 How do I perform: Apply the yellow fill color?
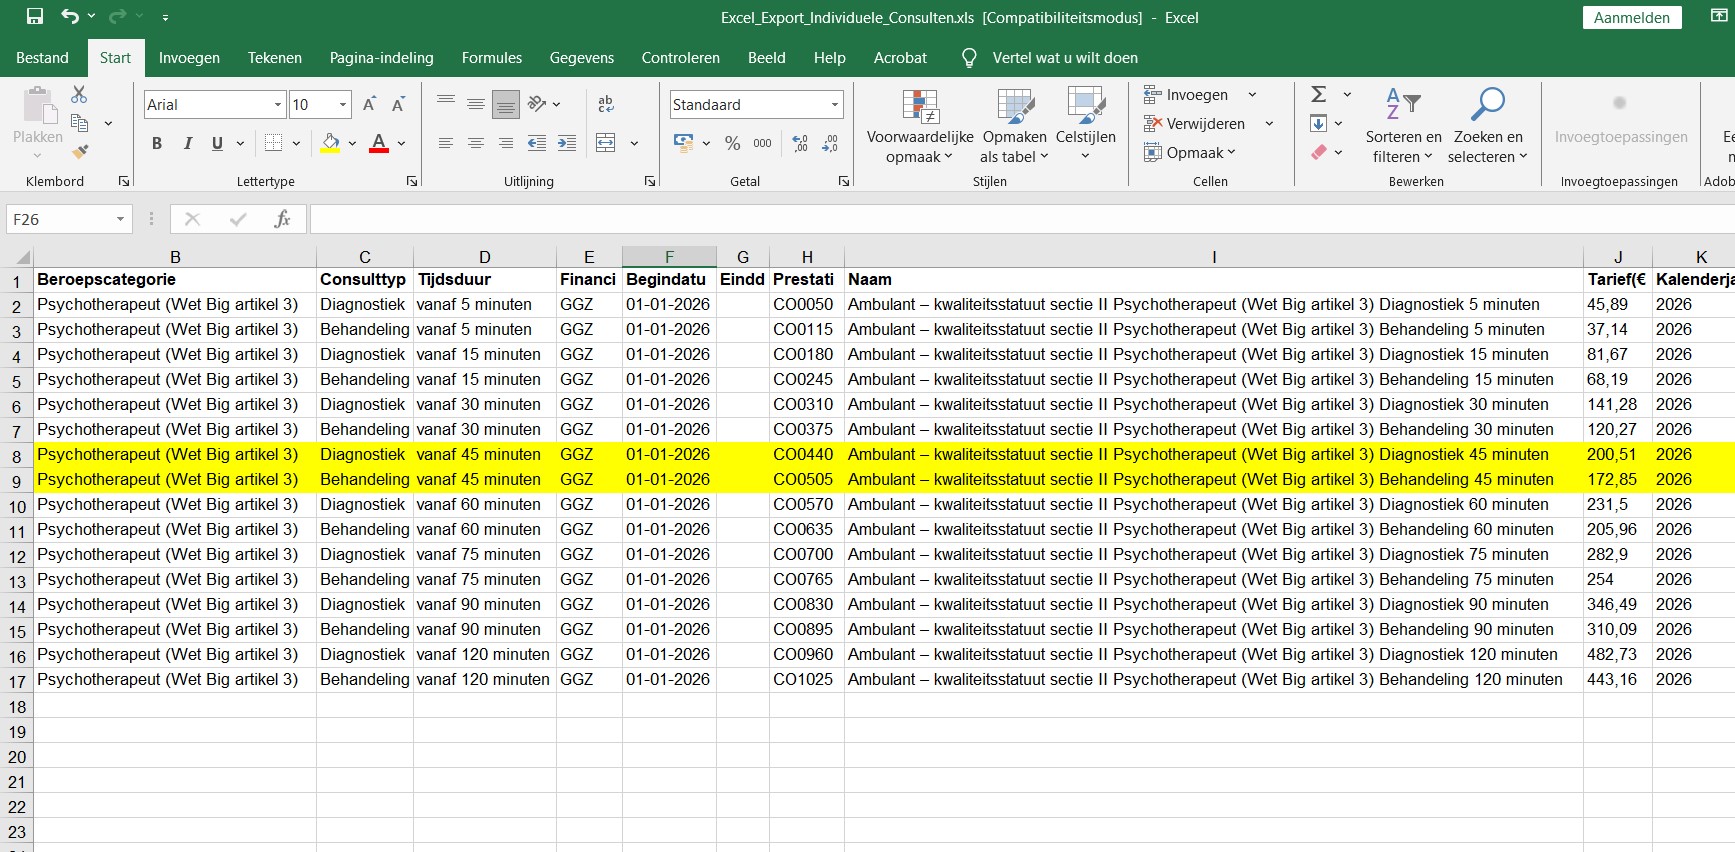point(330,143)
